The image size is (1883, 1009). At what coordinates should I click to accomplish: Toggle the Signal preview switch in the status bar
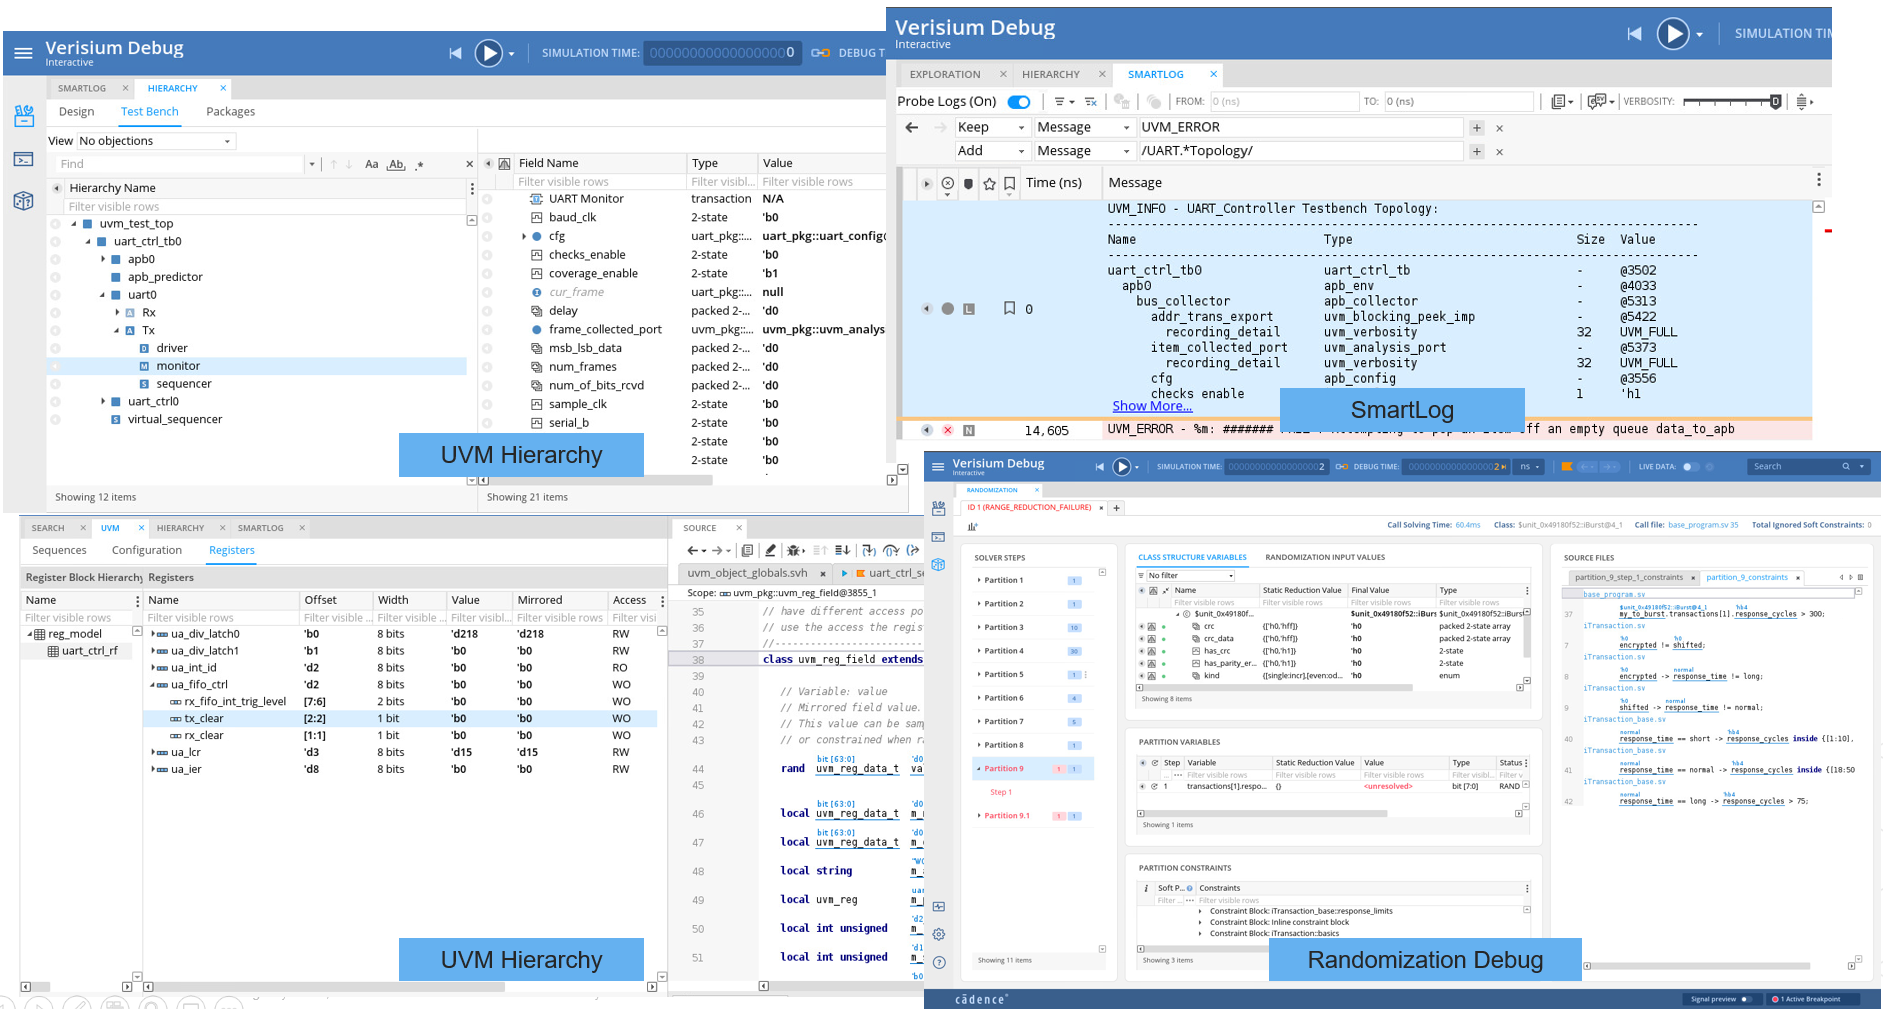tap(1747, 999)
